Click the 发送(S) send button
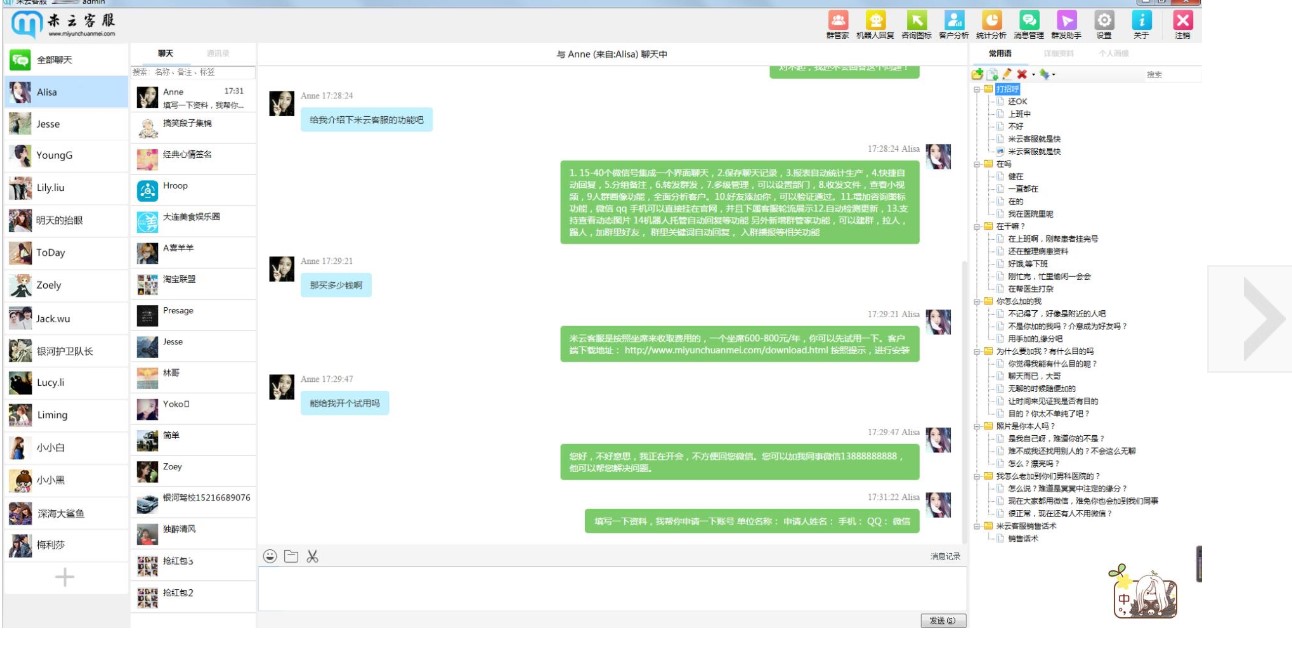The image size is (1292, 654). 943,621
